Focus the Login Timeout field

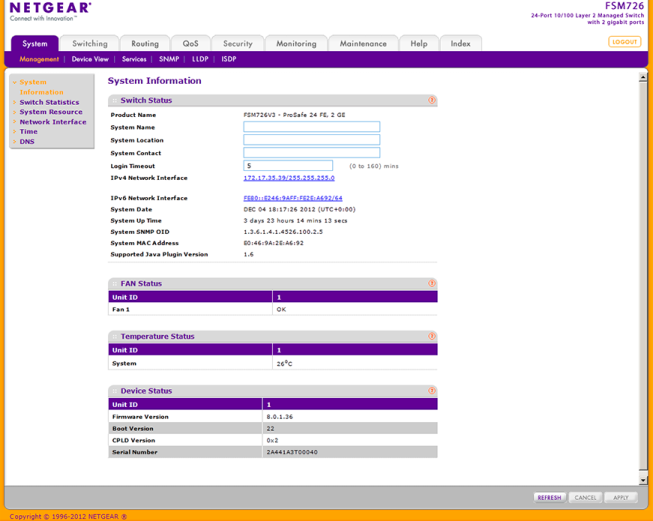pos(288,166)
